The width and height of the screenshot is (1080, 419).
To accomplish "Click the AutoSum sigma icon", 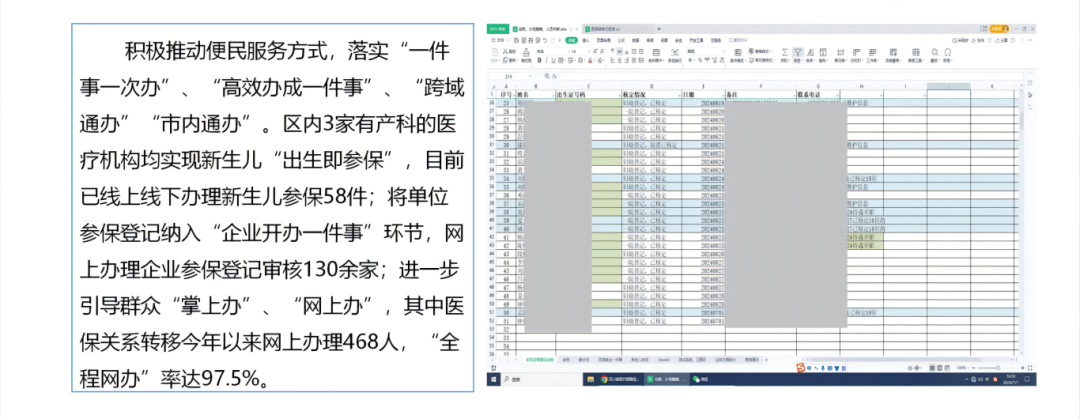I will pos(784,52).
